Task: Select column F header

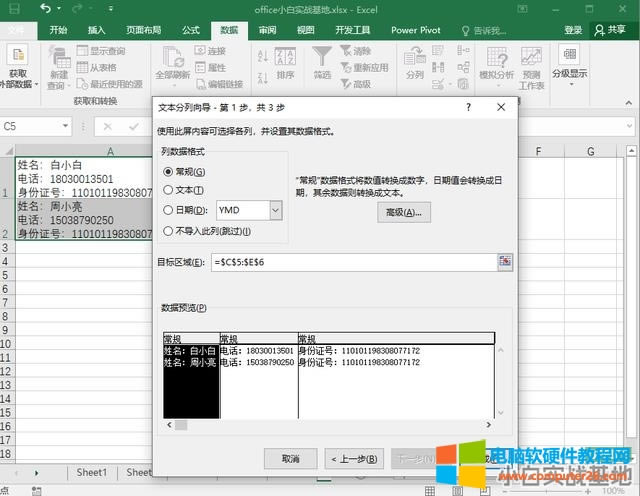Action: [x=538, y=151]
